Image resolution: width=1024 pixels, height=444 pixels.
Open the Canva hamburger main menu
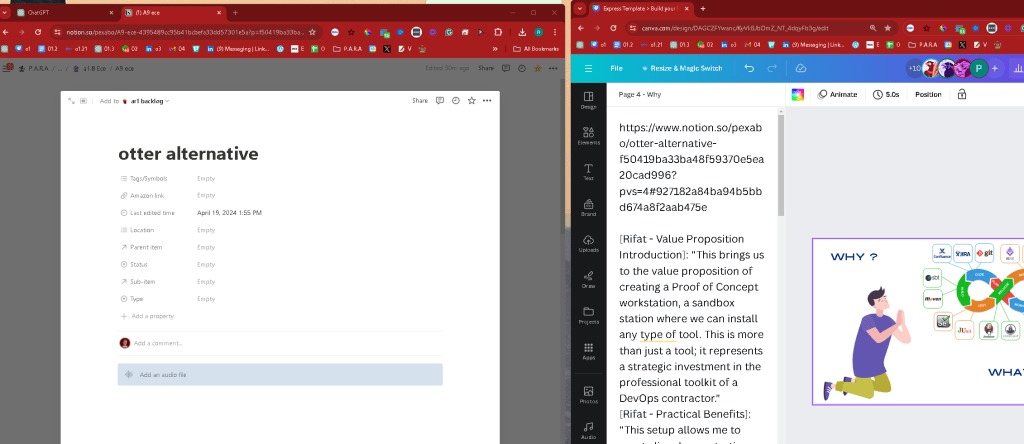pyautogui.click(x=588, y=69)
